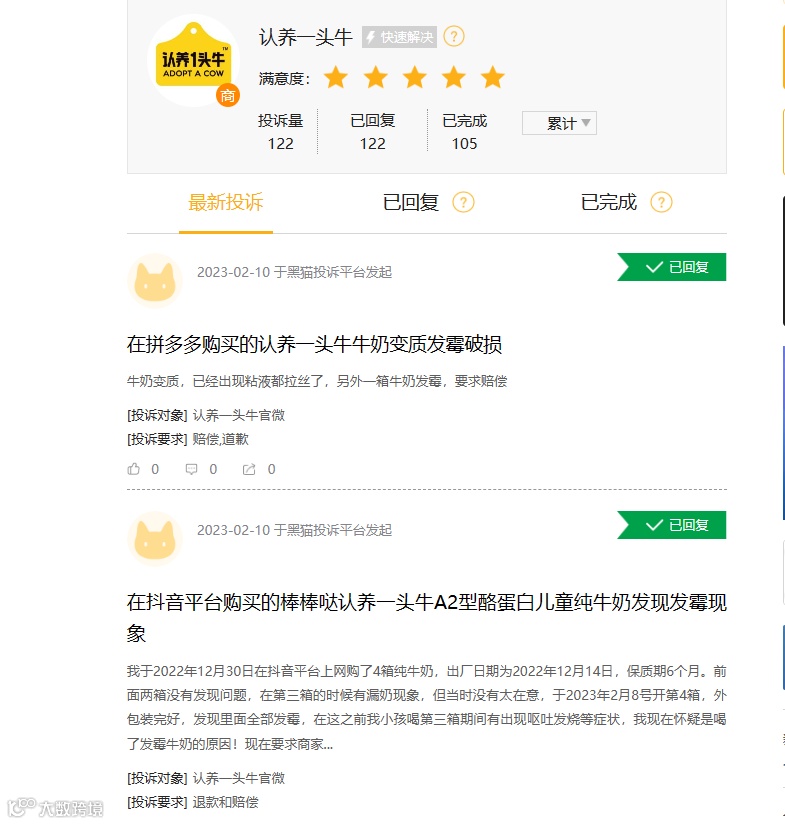The image size is (785, 824).
Task: Open comments icon on 拼多多 complaint
Action: 191,469
